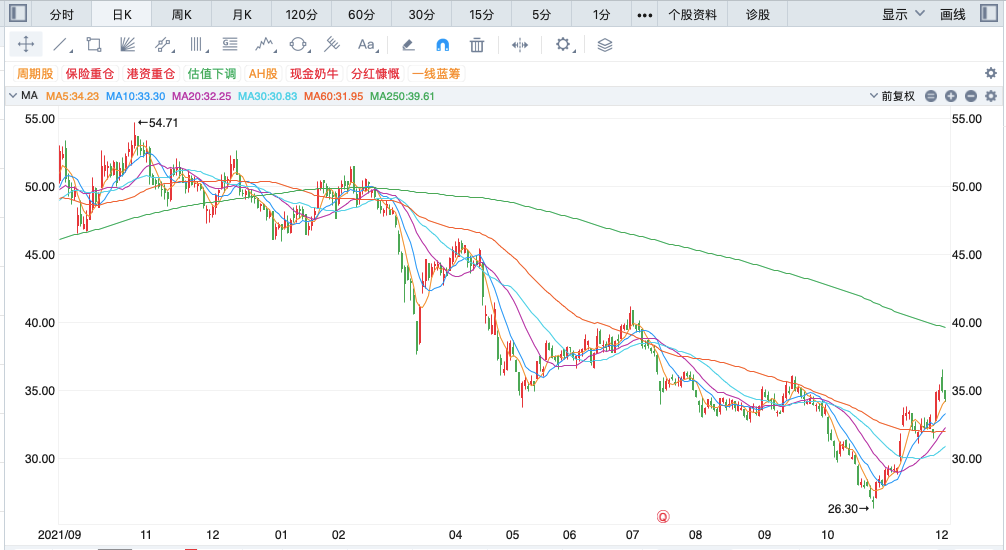Screen dimensions: 1006x550
Task: Select the crosshair move cursor tool
Action: 26,45
